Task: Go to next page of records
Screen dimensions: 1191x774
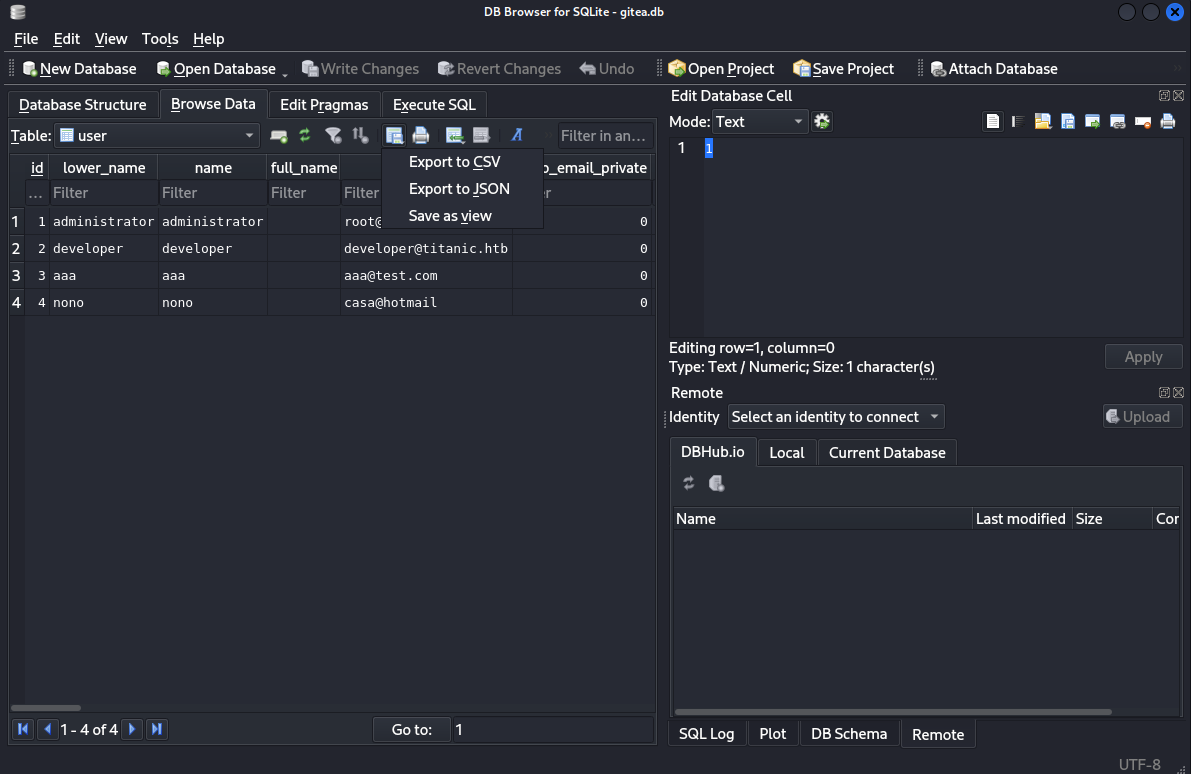Action: tap(132, 729)
